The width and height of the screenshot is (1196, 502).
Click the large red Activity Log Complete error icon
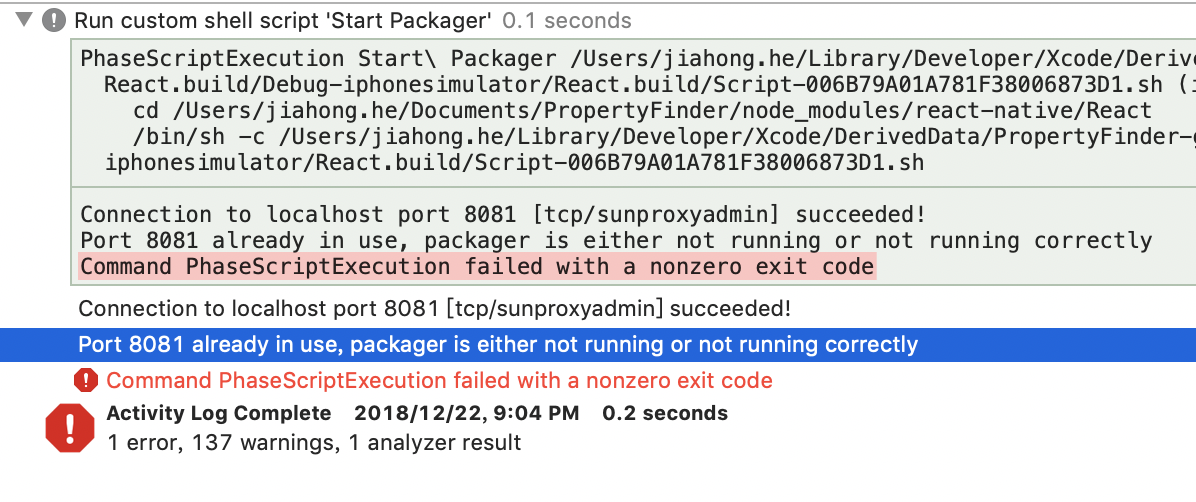[x=69, y=428]
